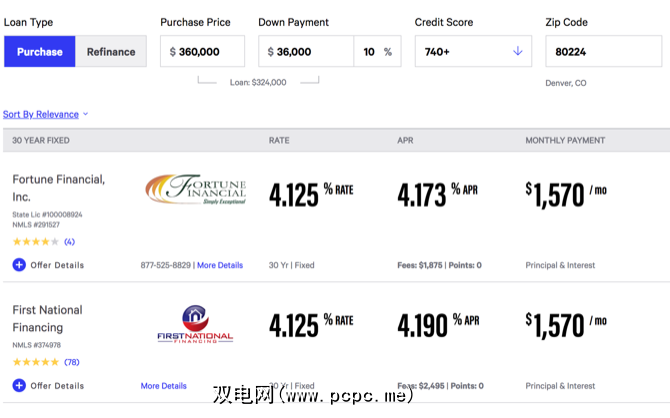Click First National's Principal & Interest label
670x418 pixels.
click(560, 386)
